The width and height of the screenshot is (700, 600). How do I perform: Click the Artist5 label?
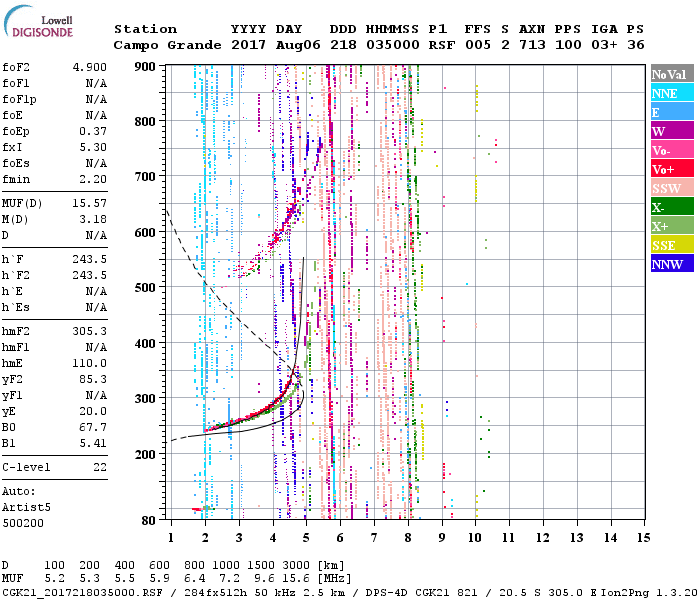click(26, 508)
